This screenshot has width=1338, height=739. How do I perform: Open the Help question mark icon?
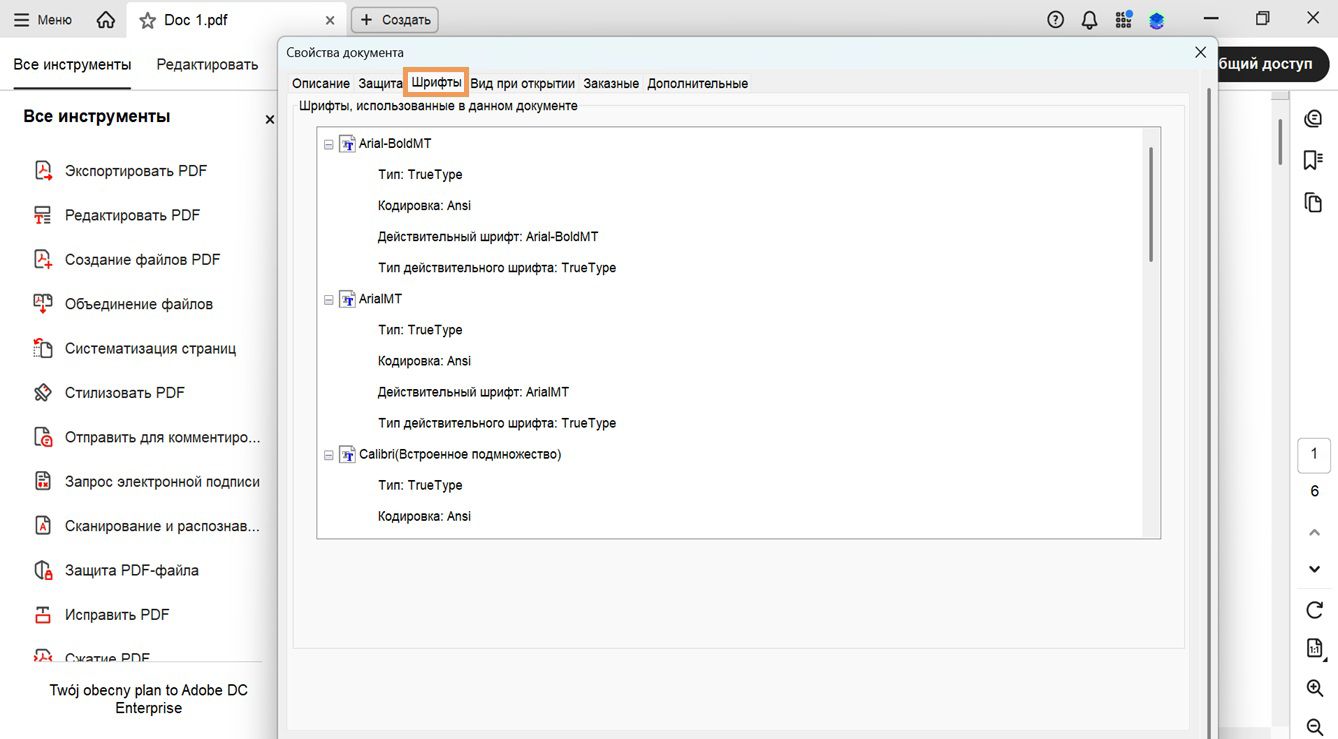point(1056,20)
